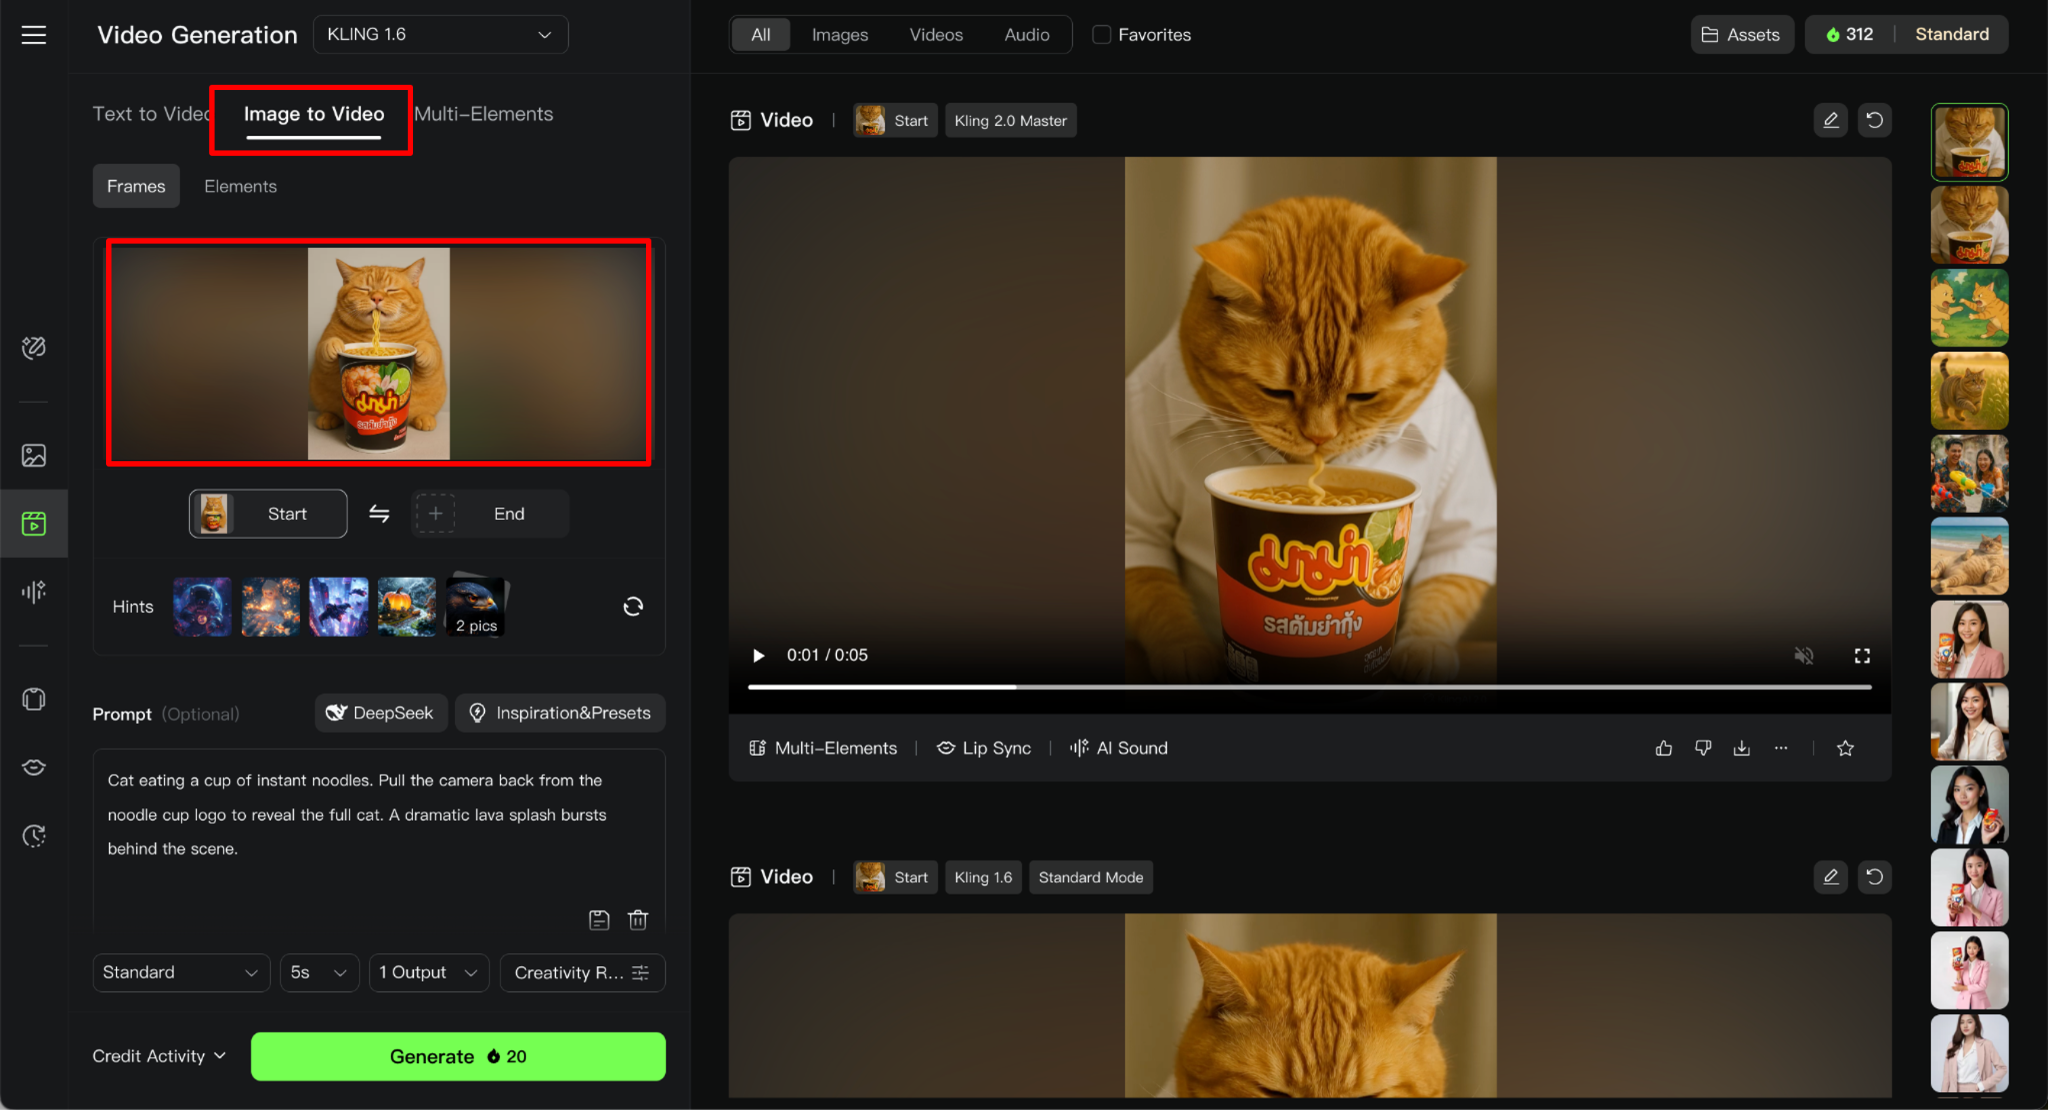Edit the Kling 1.6 Standard Mode video

[1831, 877]
